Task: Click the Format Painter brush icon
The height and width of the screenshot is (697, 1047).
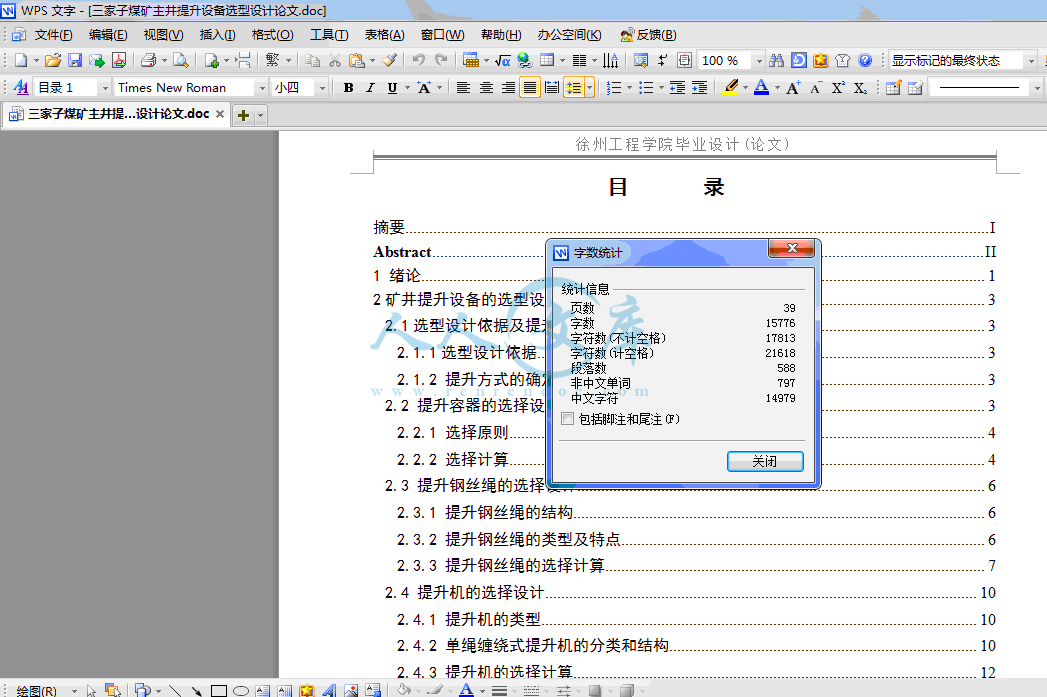Action: tap(389, 61)
